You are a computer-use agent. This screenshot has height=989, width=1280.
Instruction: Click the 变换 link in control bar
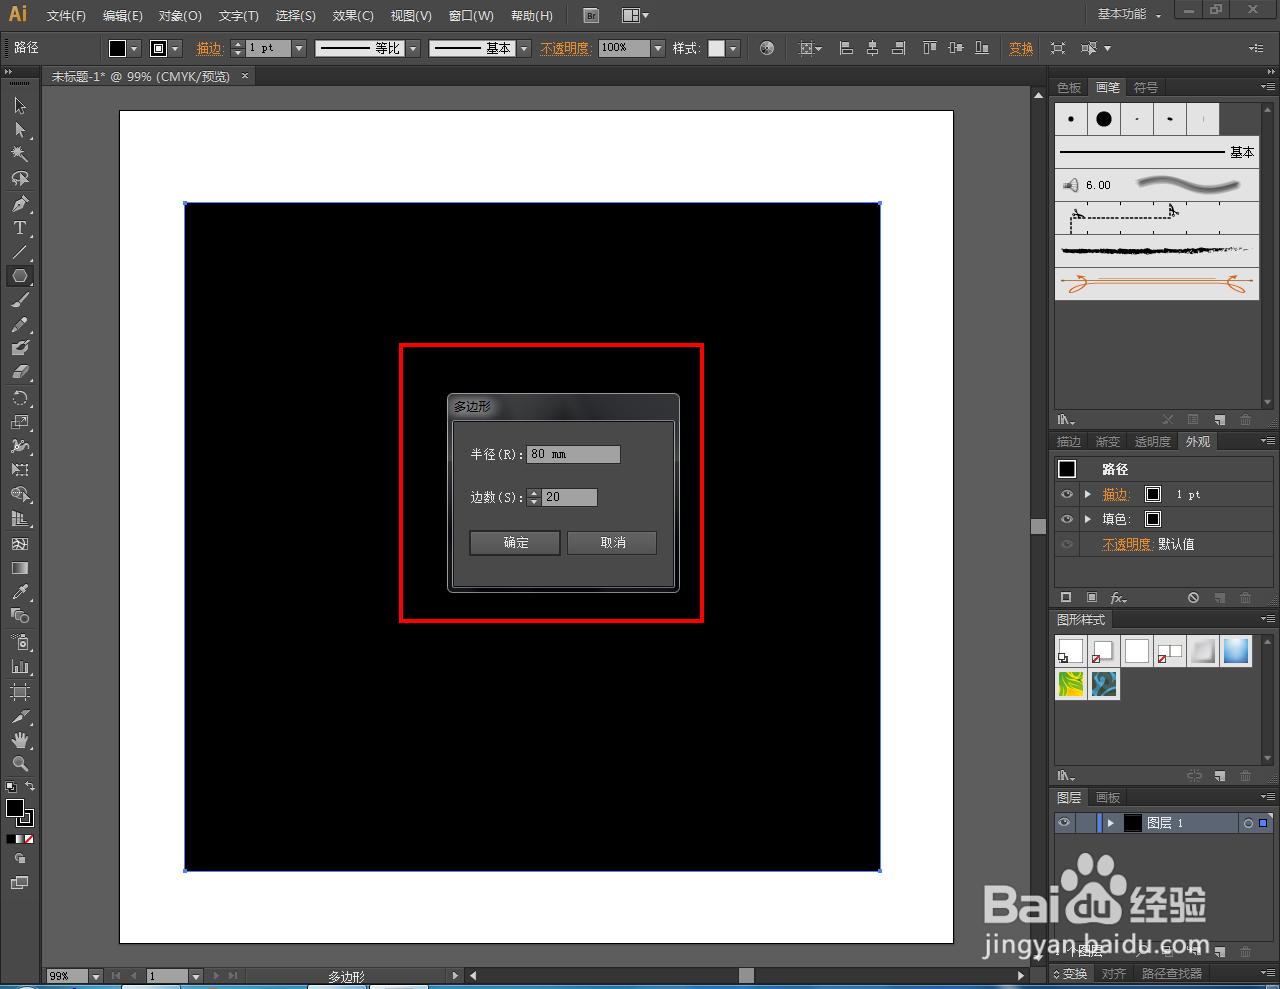[x=1021, y=48]
